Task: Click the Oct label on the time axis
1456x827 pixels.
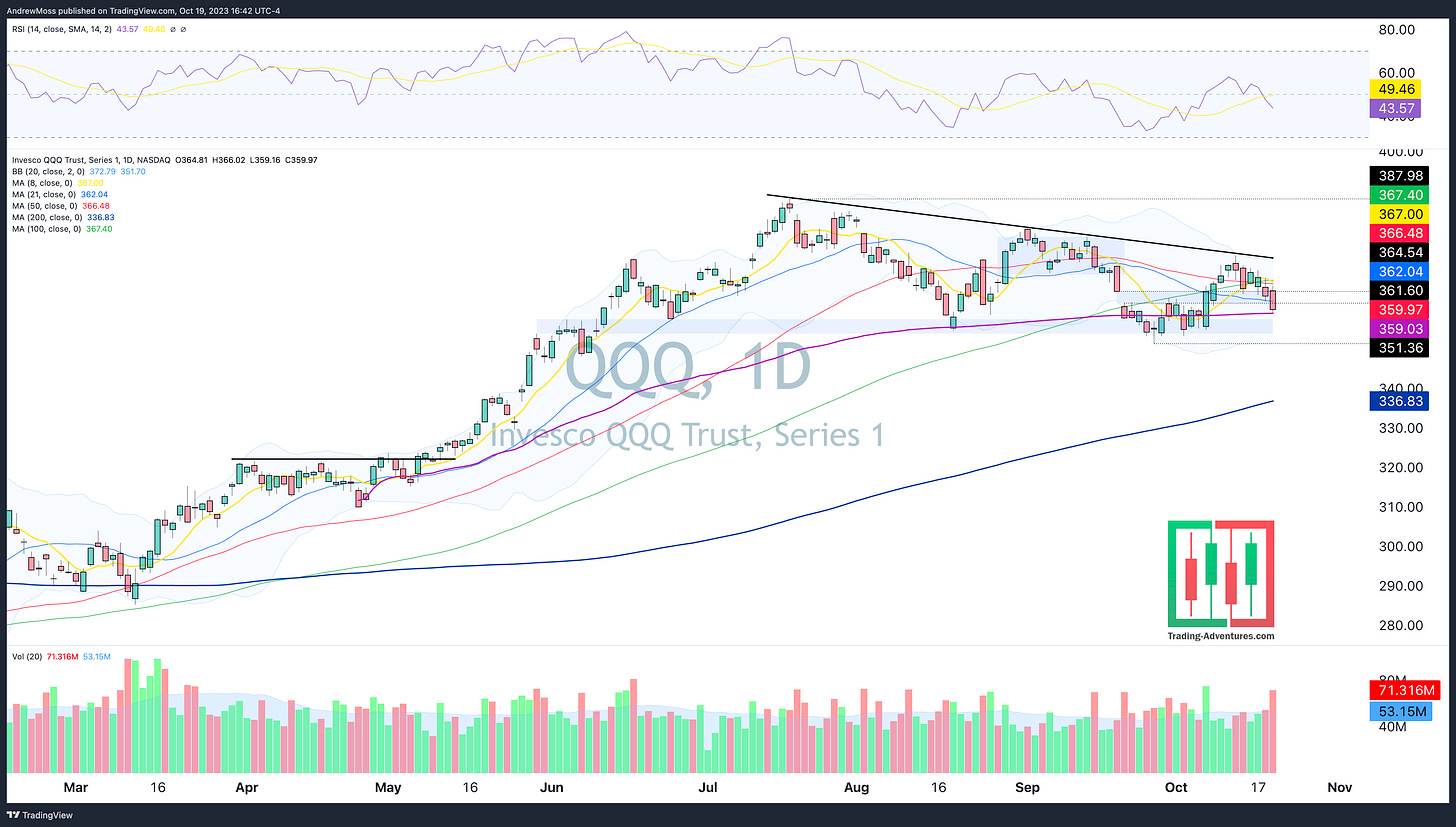Action: [x=1176, y=787]
